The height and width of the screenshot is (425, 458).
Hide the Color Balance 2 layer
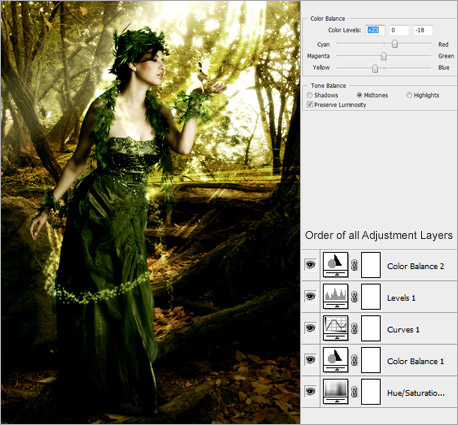pos(310,265)
